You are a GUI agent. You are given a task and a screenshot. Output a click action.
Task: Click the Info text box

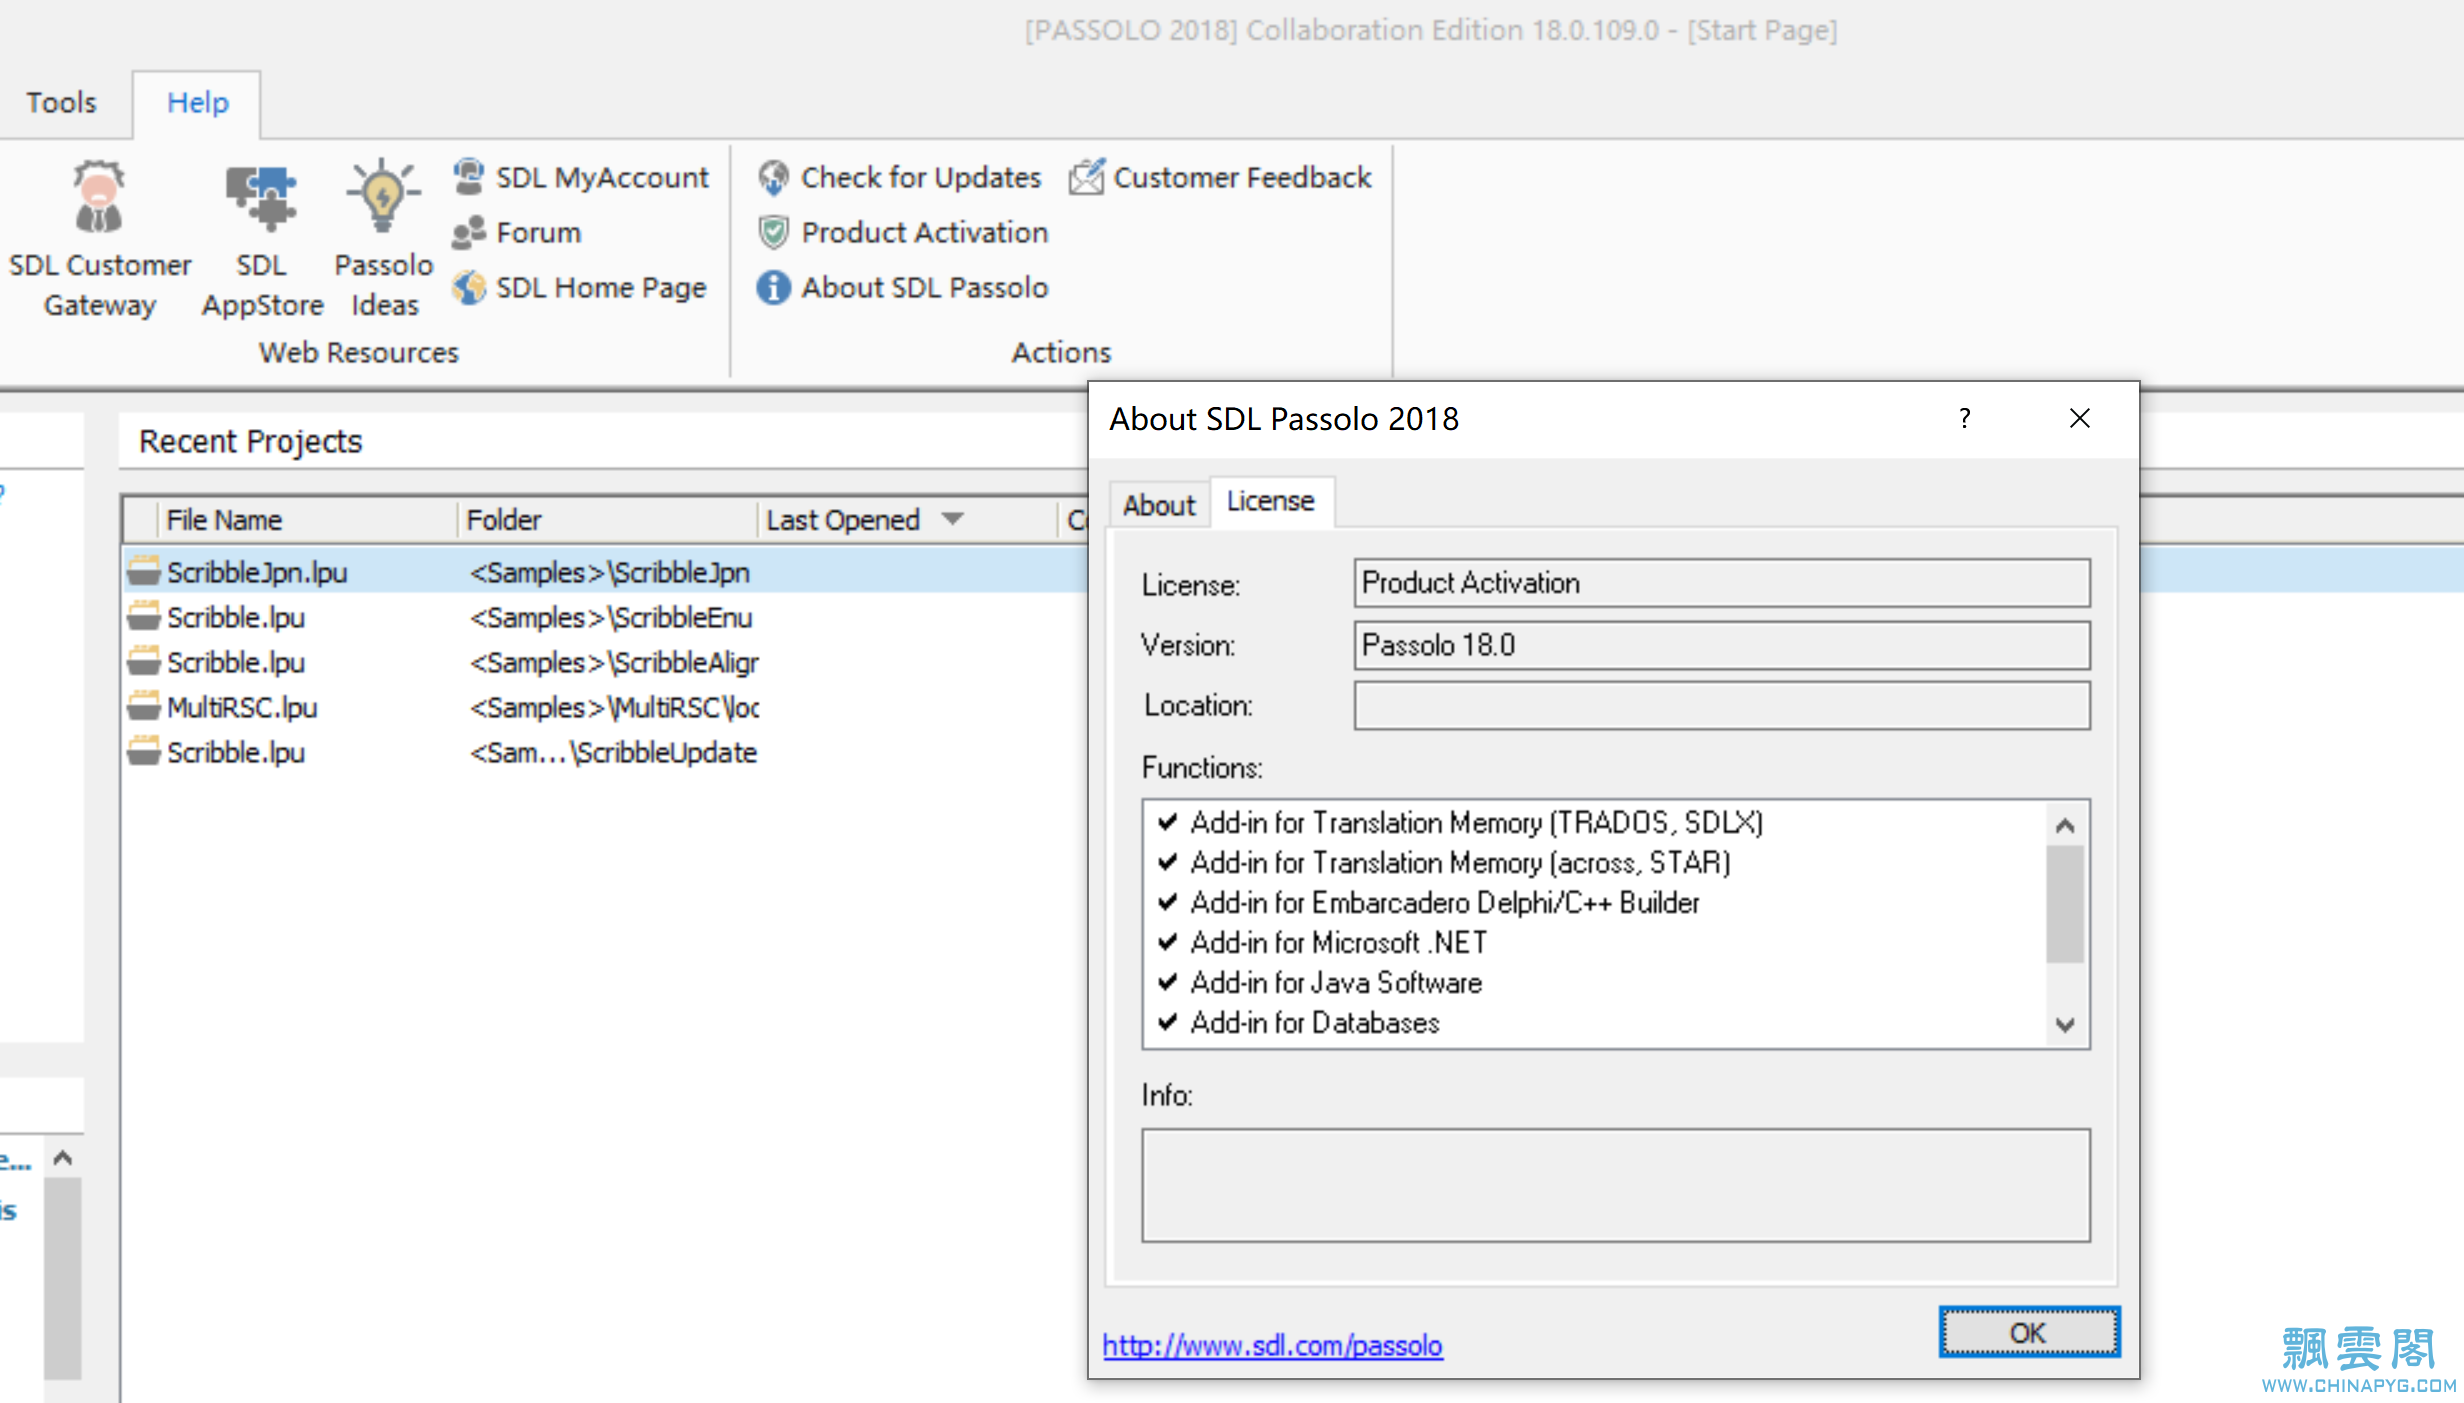(1615, 1185)
